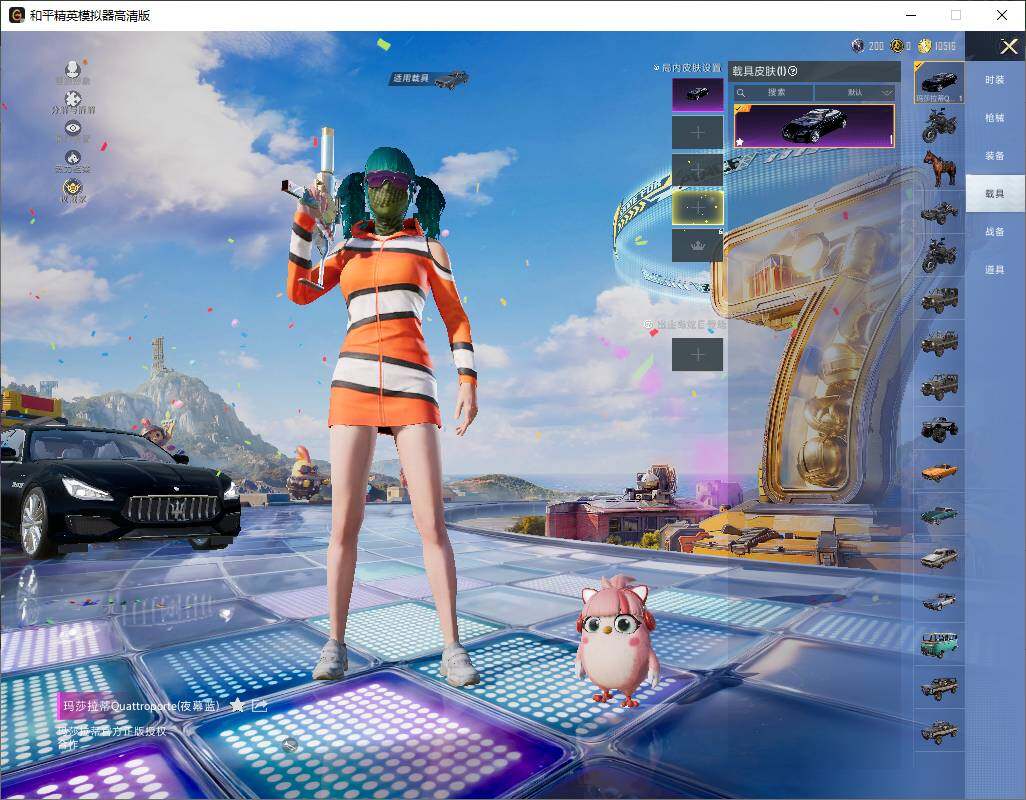This screenshot has height=800, width=1026.
Task: Click the circular icon between eye and gold badge
Action: click(73, 157)
